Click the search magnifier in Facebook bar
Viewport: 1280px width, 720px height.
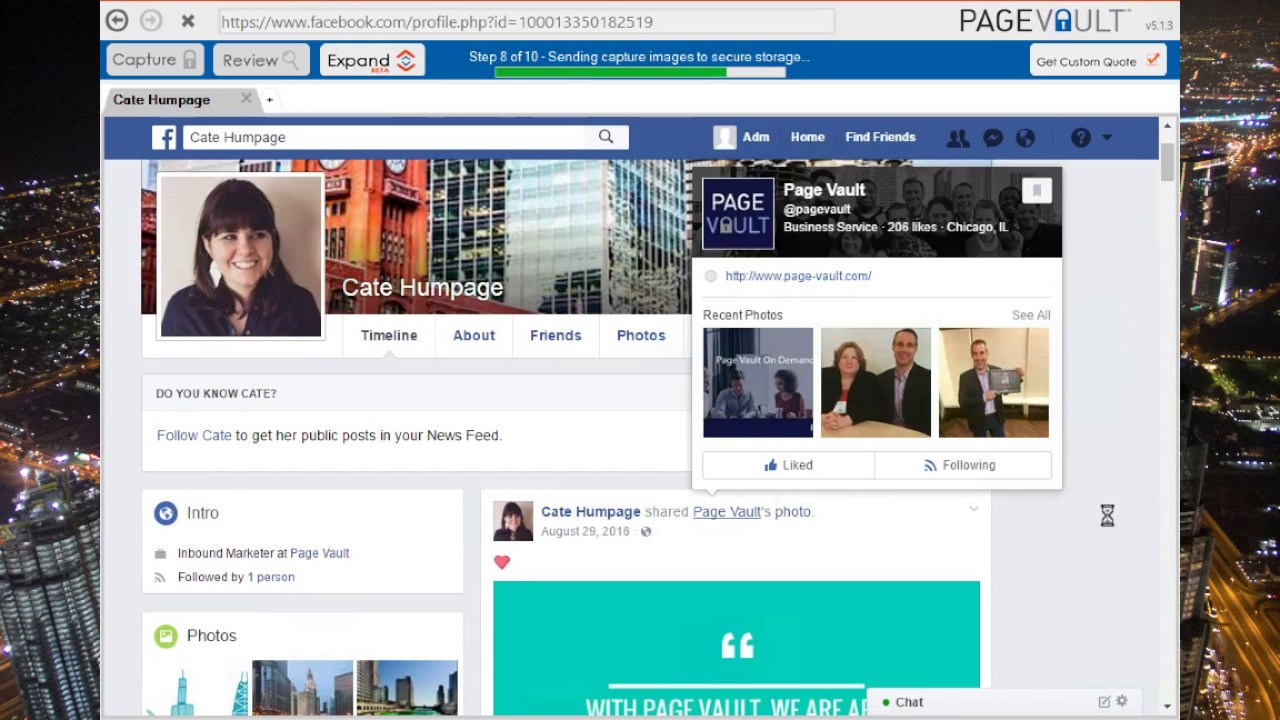tap(606, 137)
